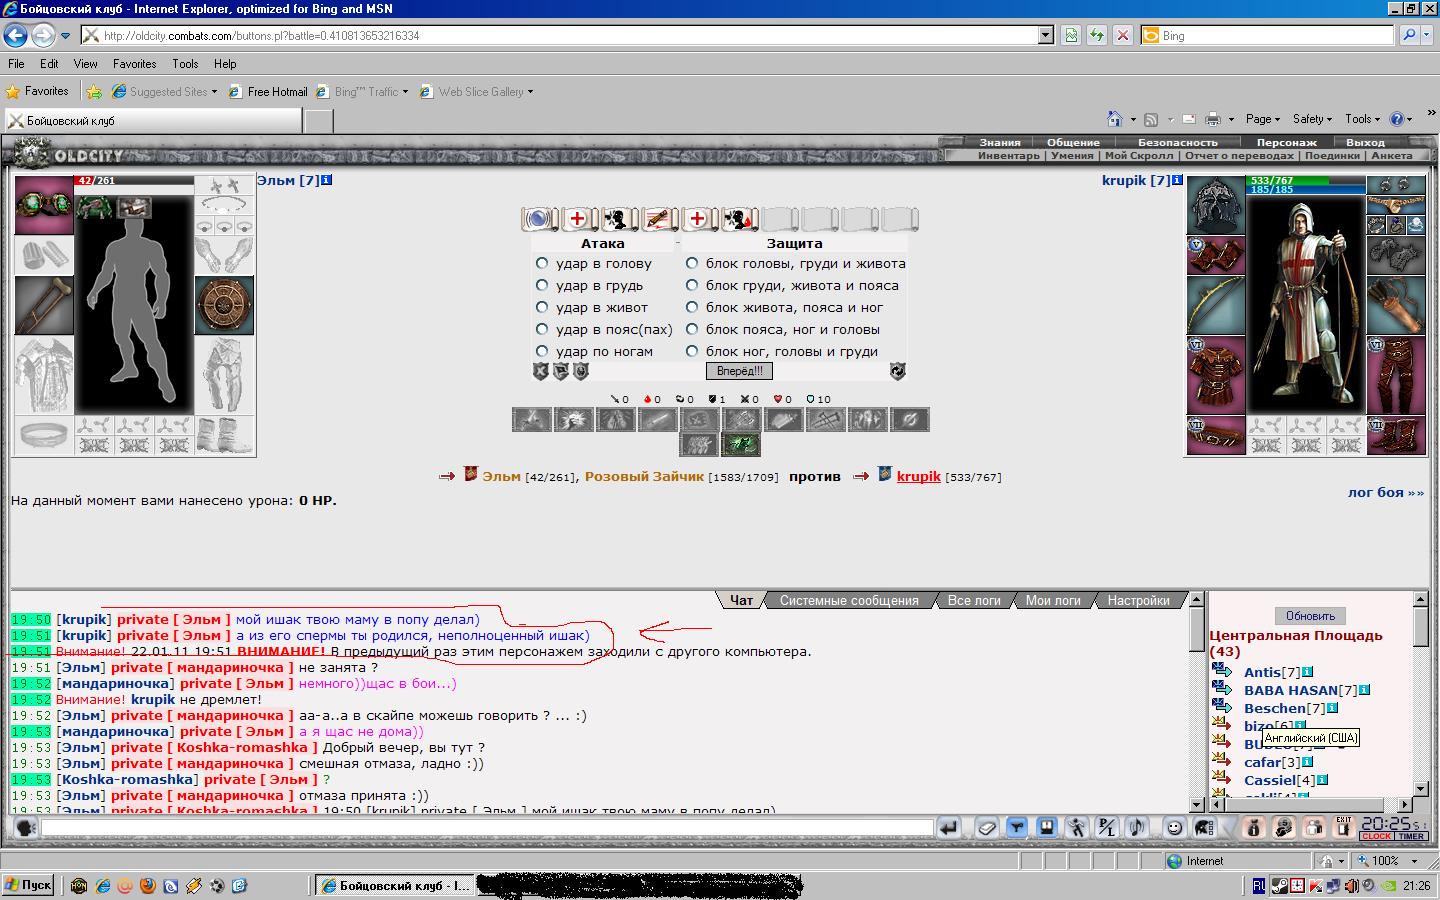
Task: Click the IE RSS feeds icon
Action: click(1151, 119)
